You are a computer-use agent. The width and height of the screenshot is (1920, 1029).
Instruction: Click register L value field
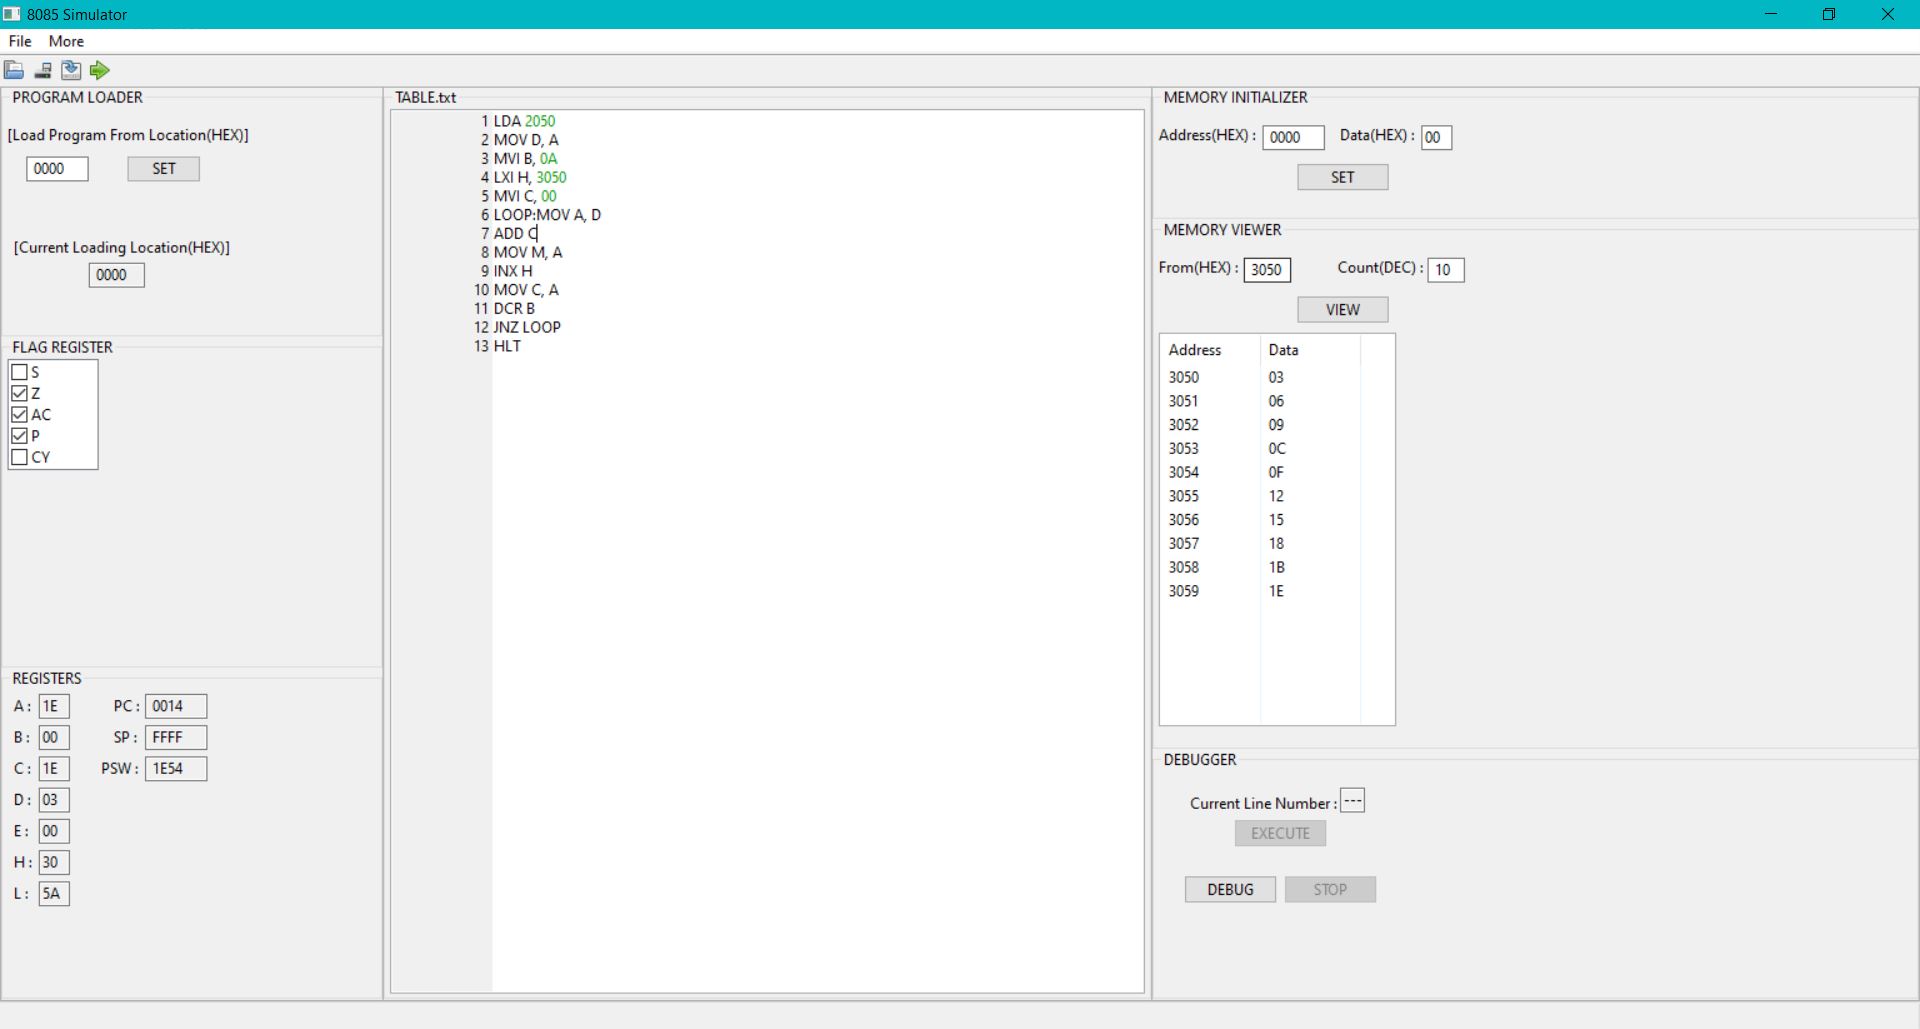pyautogui.click(x=54, y=893)
